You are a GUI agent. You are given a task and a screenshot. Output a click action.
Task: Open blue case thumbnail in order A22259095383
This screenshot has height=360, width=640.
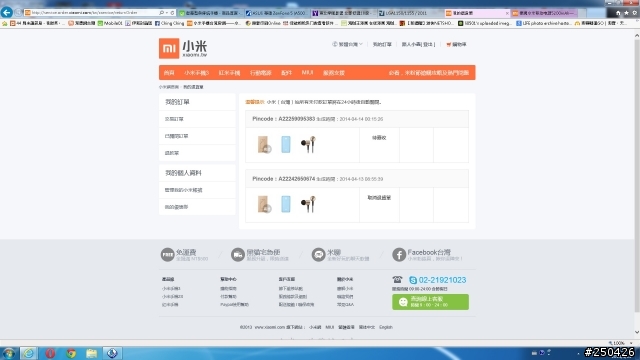pos(286,145)
